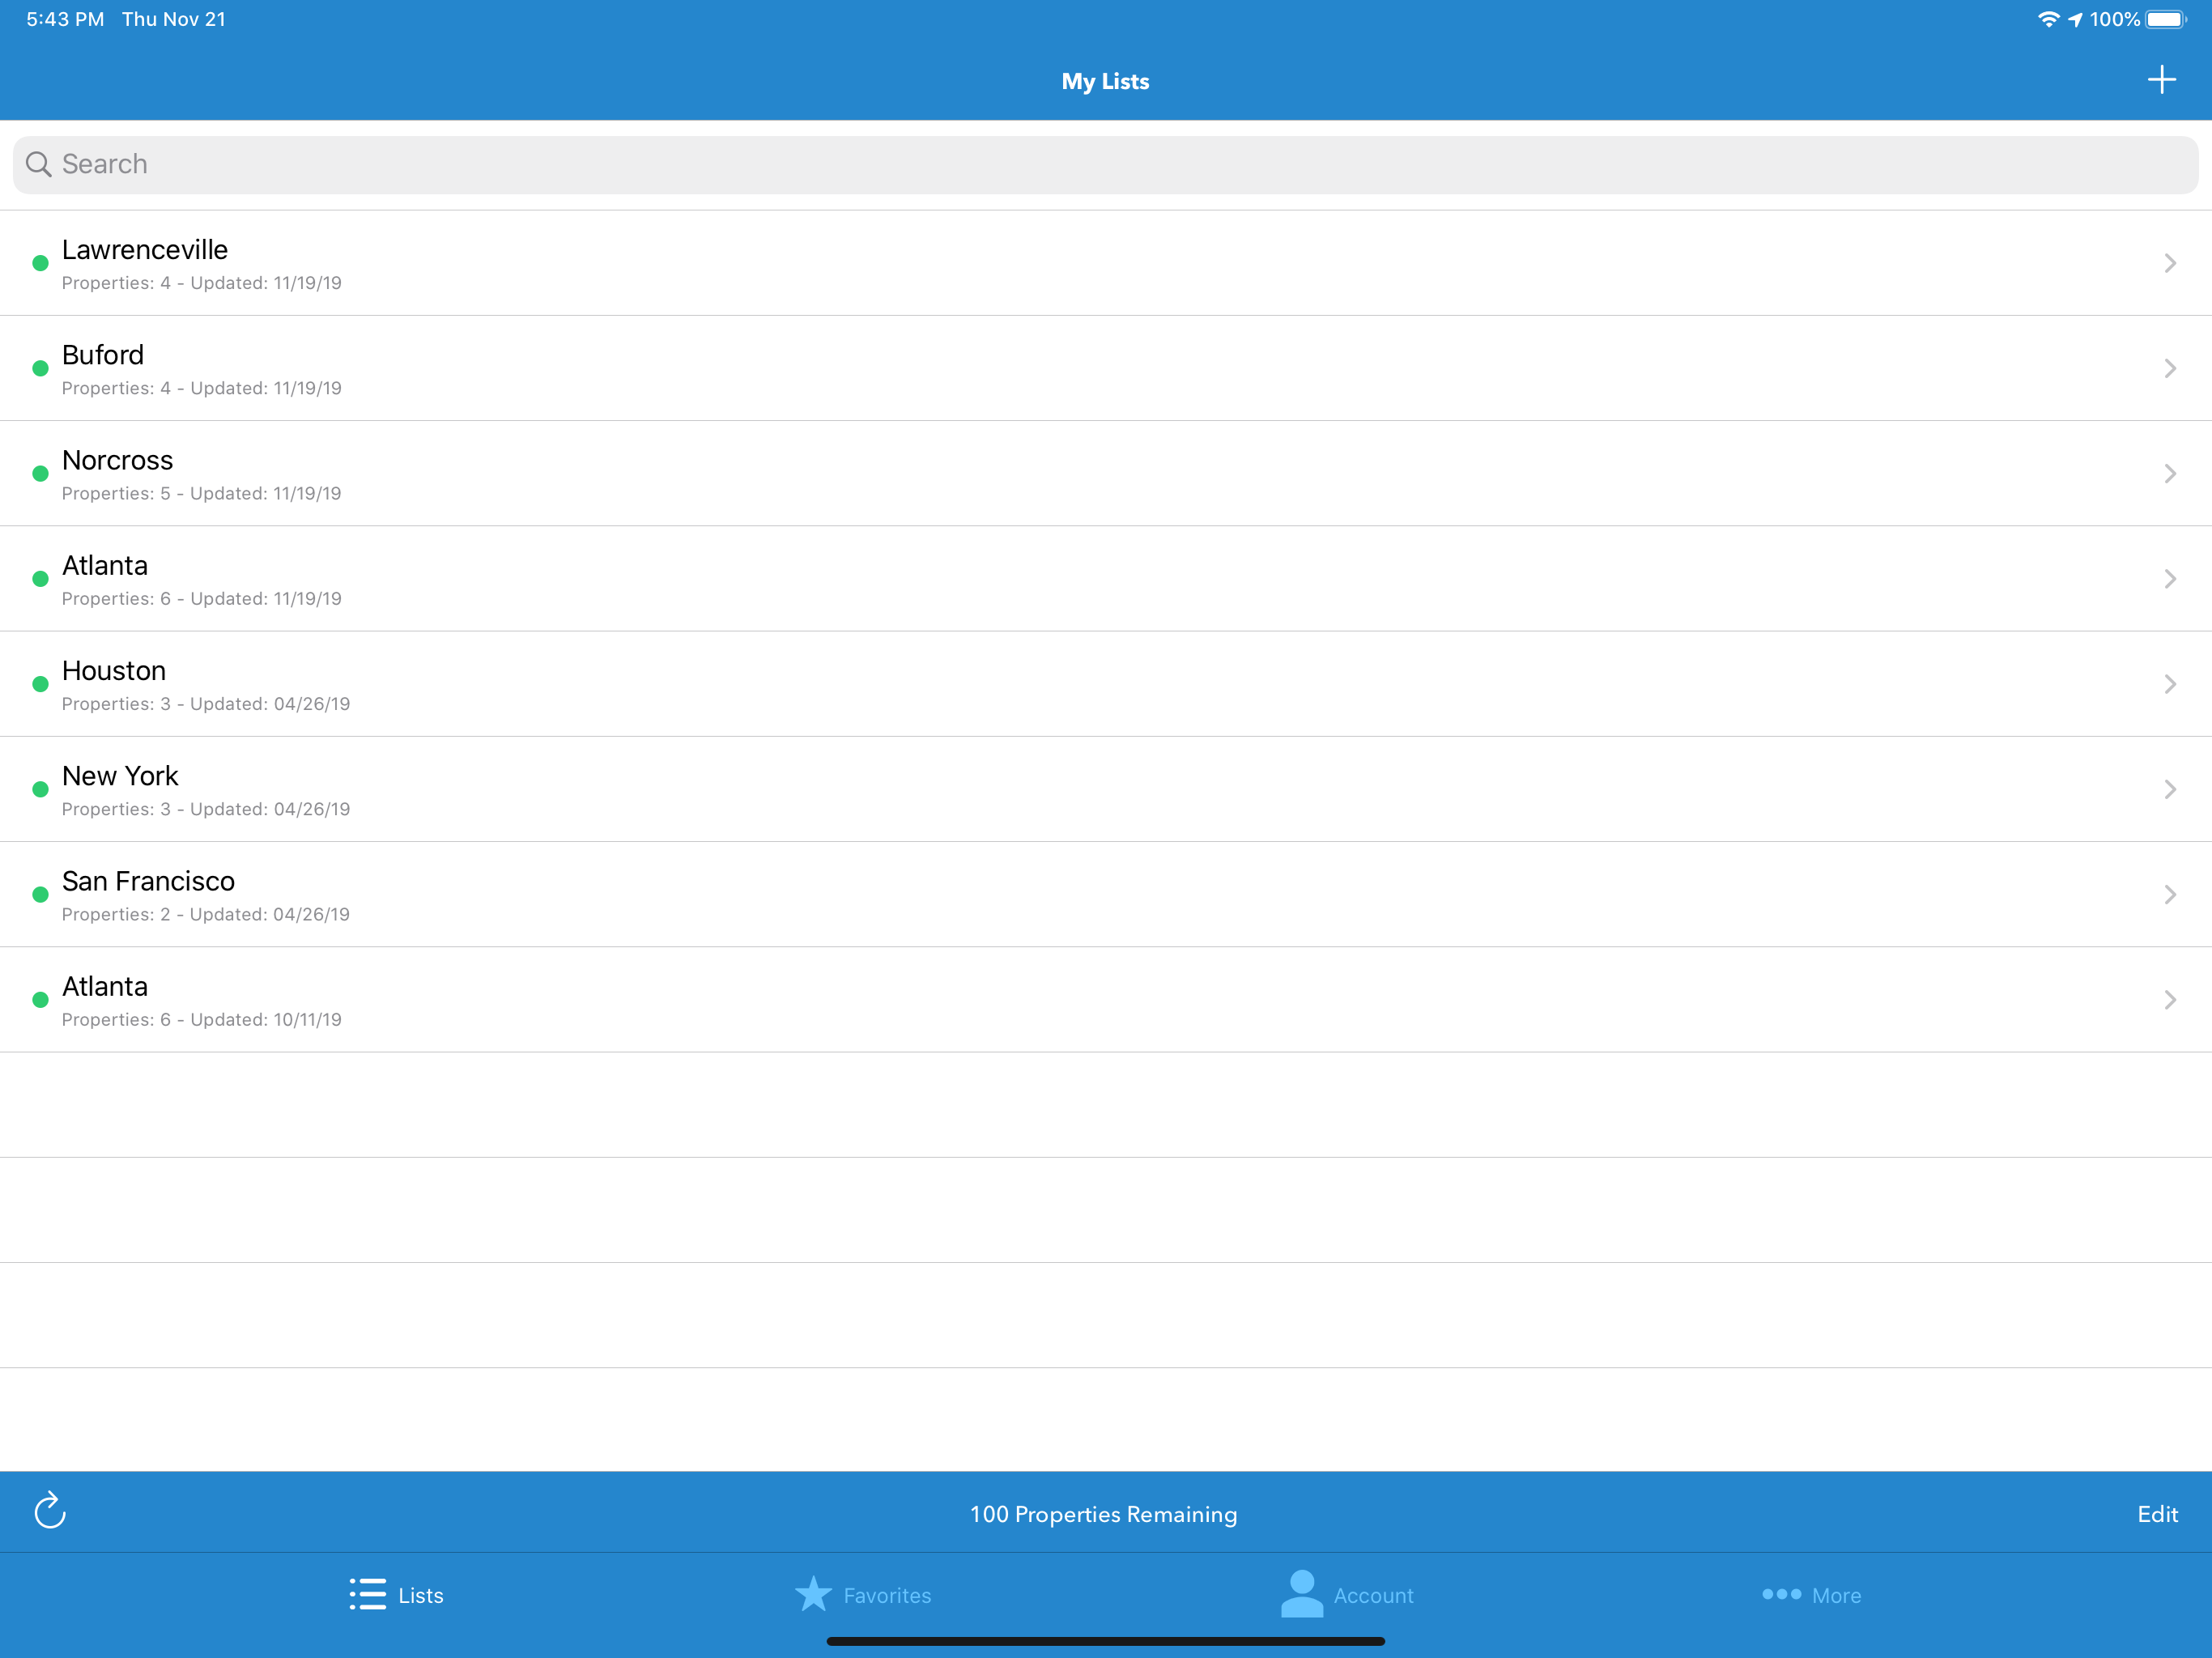Select the Lists tab icon
The height and width of the screenshot is (1658, 2212).
pos(368,1594)
